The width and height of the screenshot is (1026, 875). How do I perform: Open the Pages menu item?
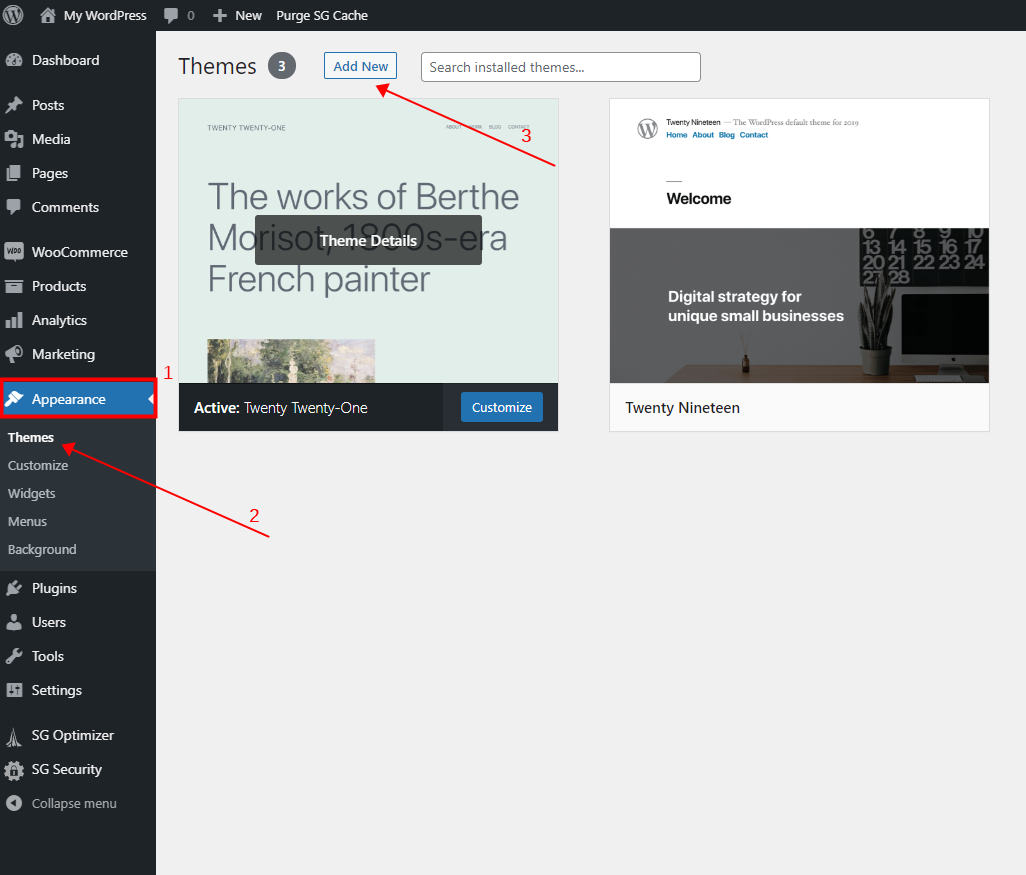coord(50,173)
